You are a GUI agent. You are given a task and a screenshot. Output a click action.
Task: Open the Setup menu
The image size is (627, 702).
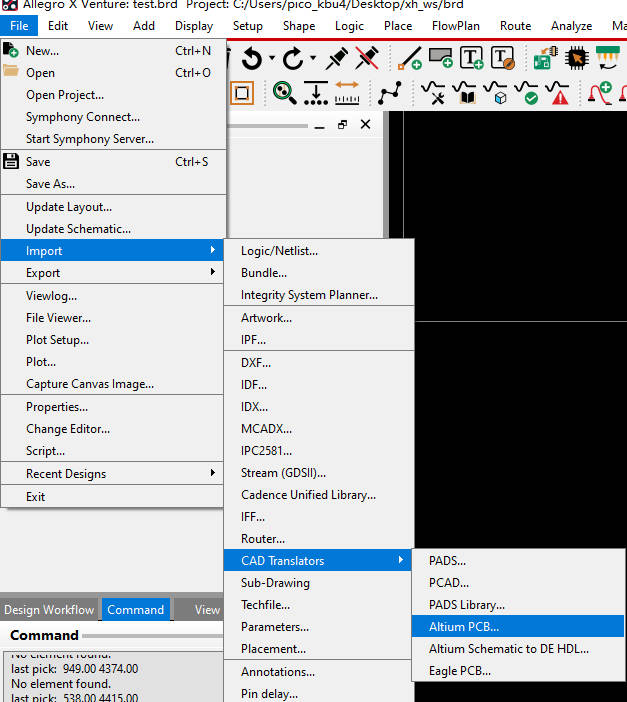(x=248, y=26)
